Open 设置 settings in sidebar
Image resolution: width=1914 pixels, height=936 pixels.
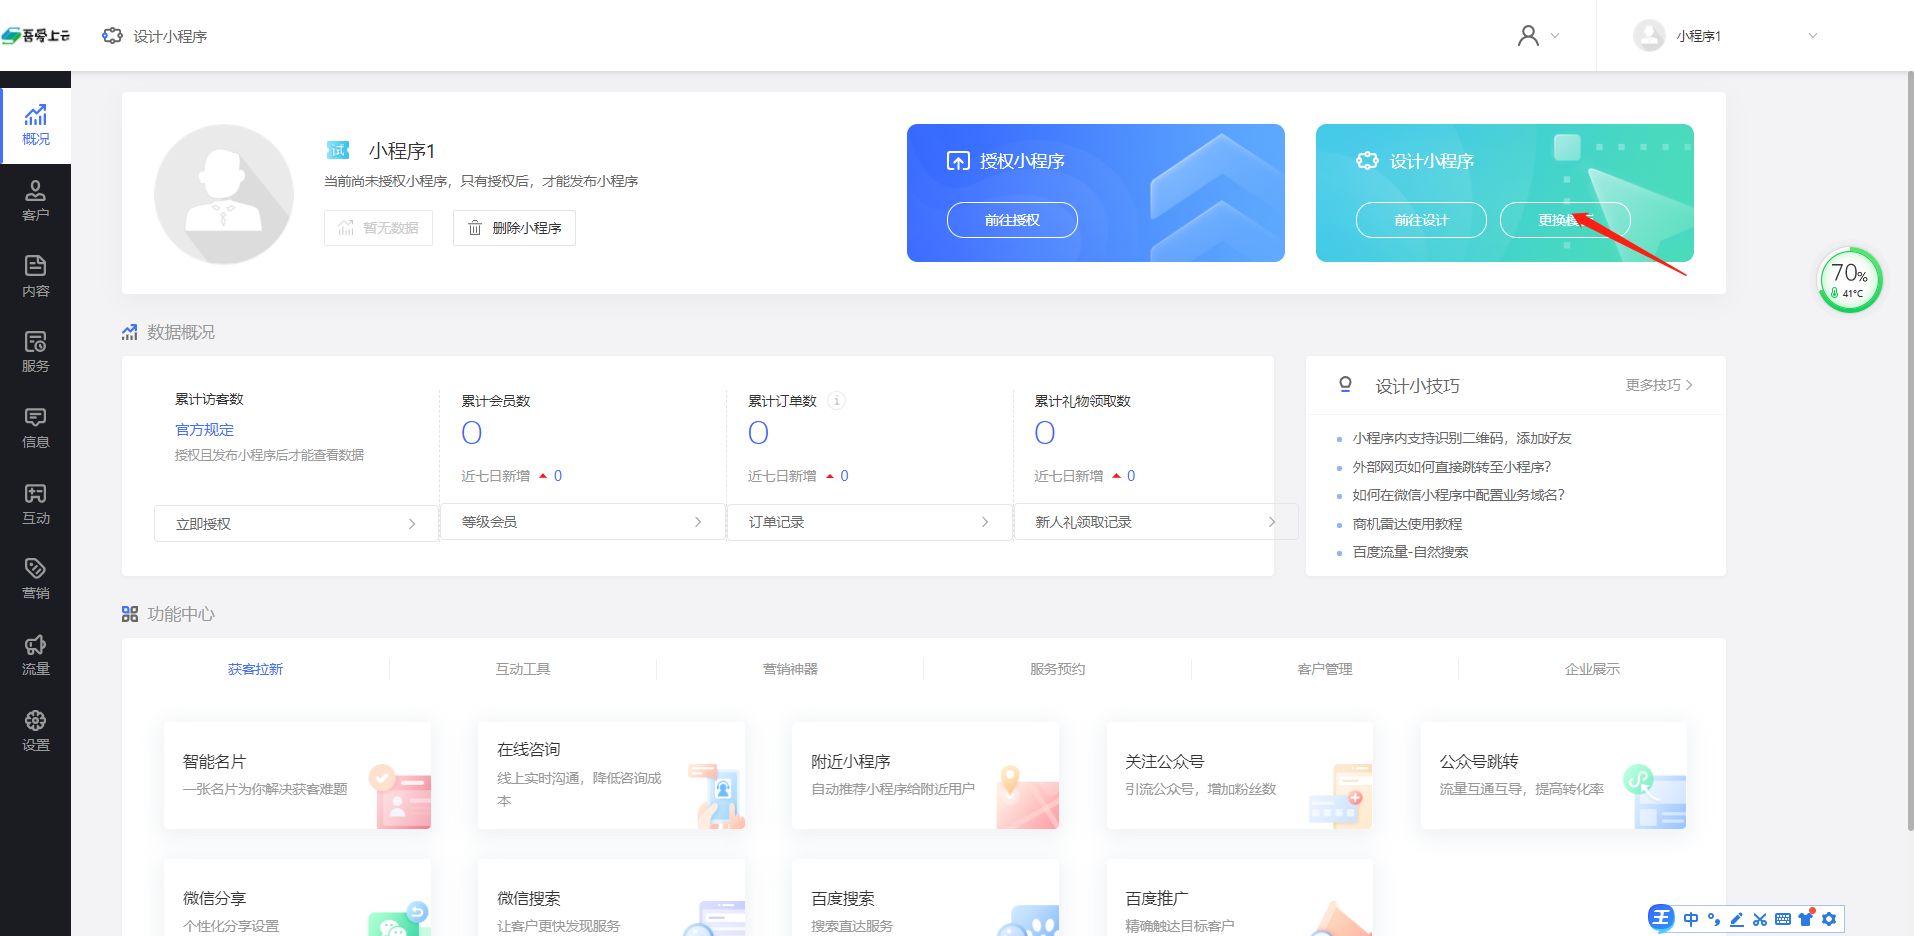click(x=36, y=730)
